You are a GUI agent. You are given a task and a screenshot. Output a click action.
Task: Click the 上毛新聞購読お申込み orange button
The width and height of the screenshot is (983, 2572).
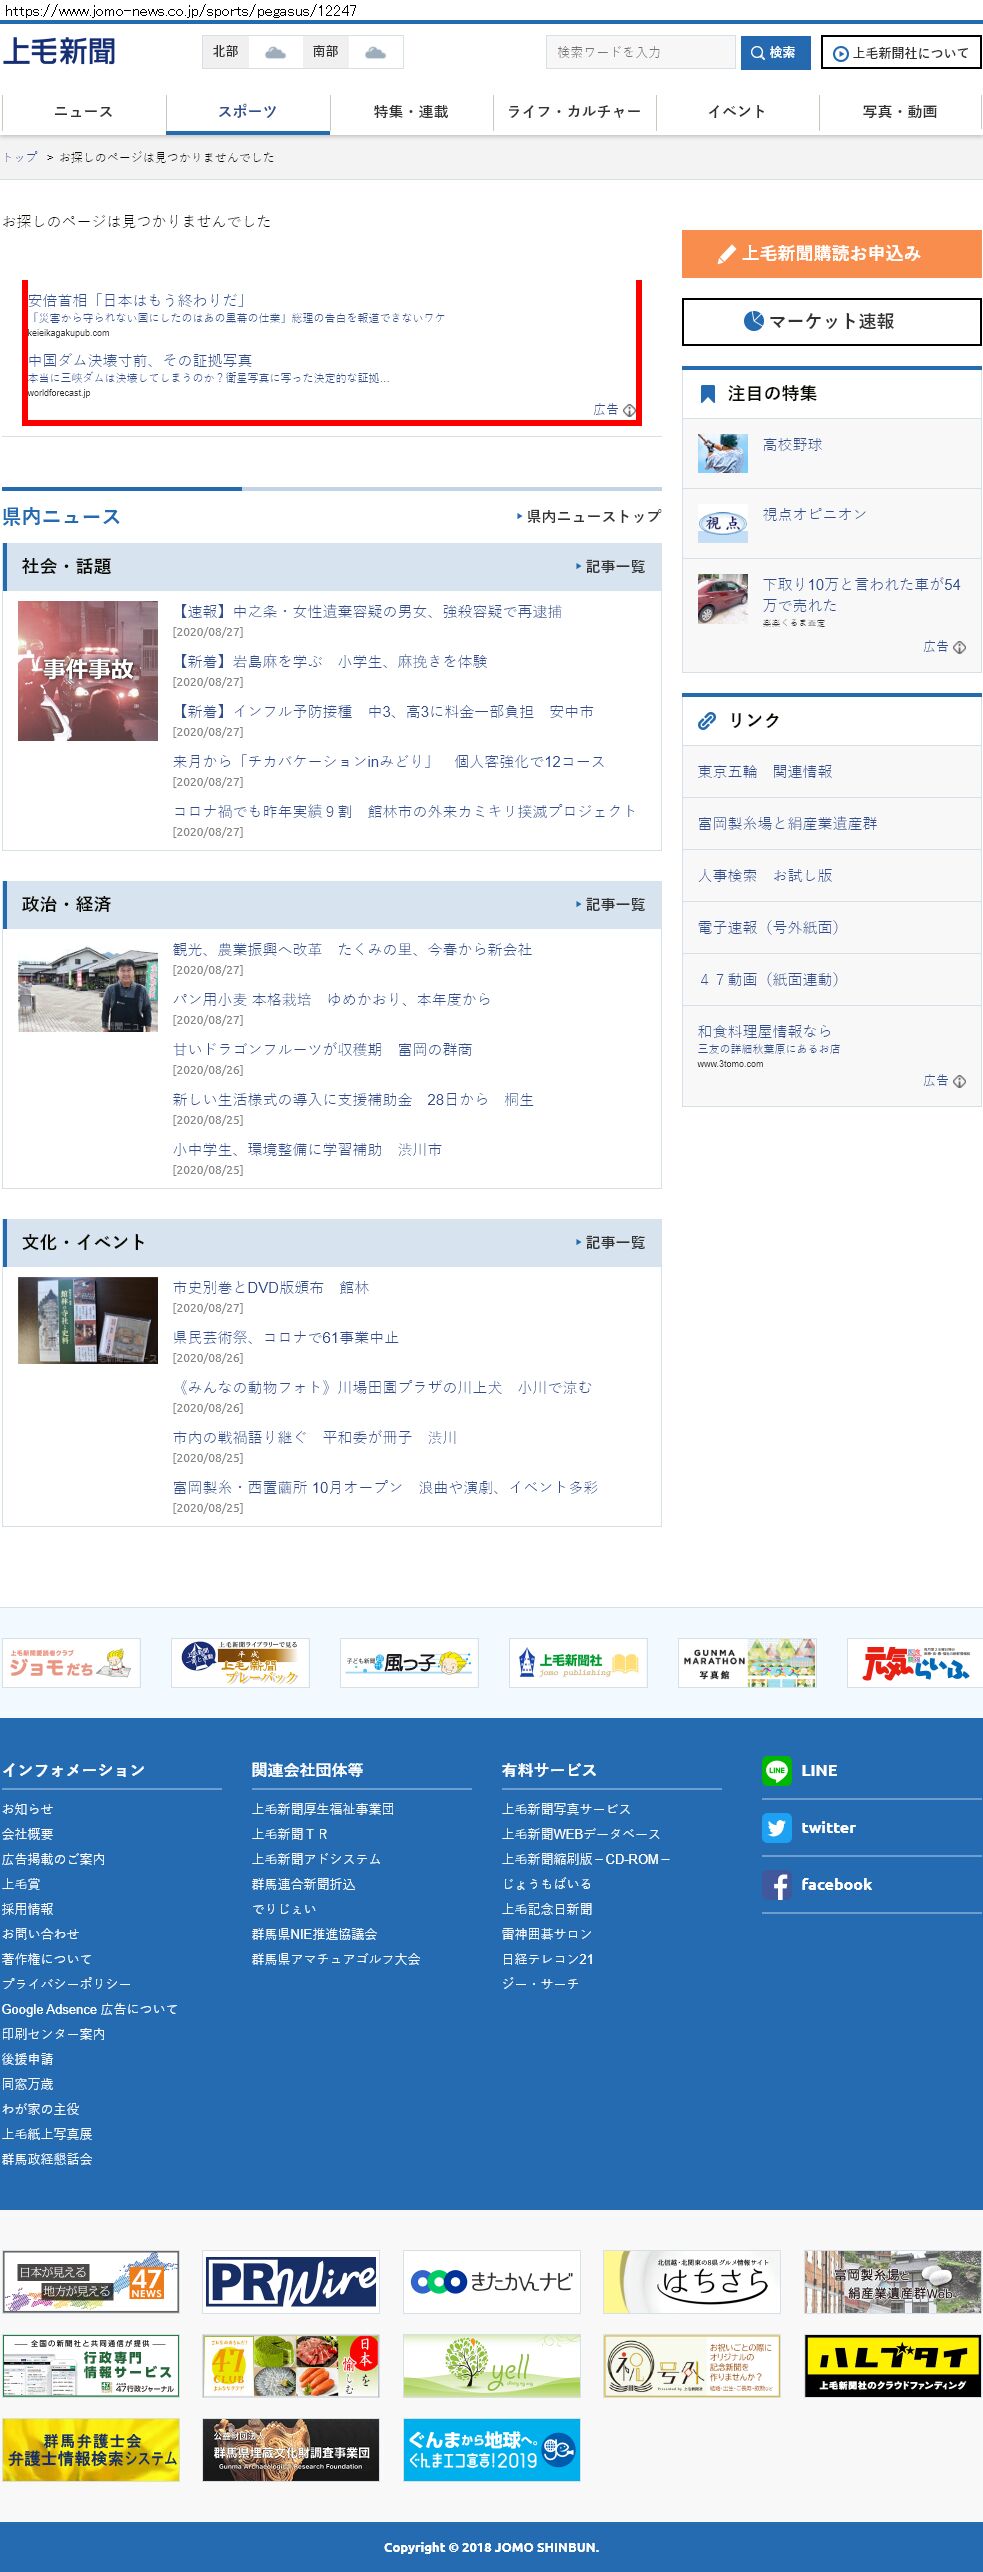point(831,254)
